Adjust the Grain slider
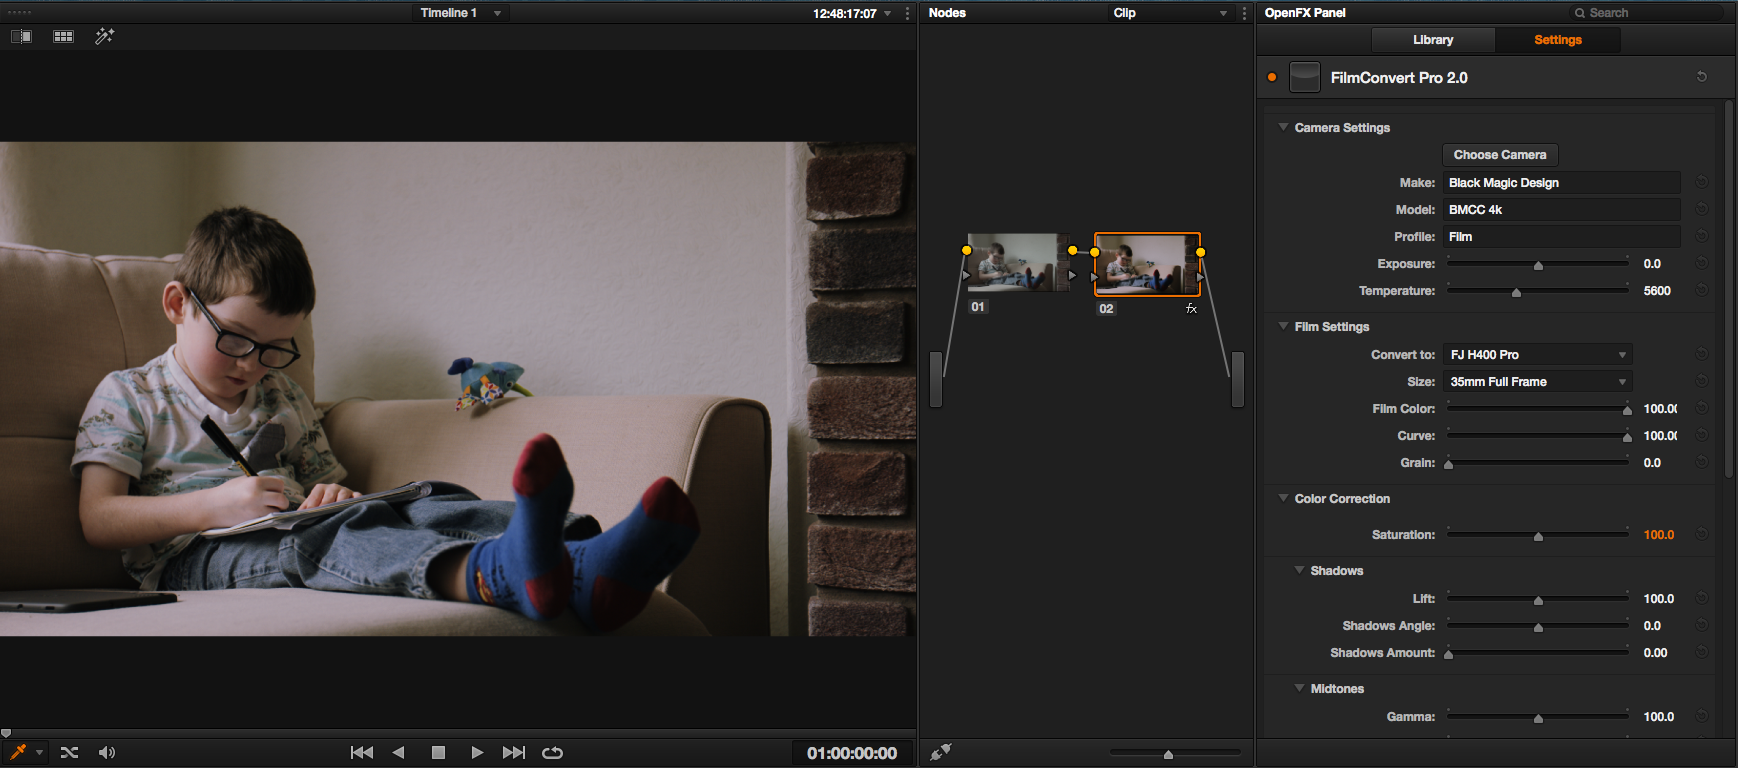 point(1538,463)
